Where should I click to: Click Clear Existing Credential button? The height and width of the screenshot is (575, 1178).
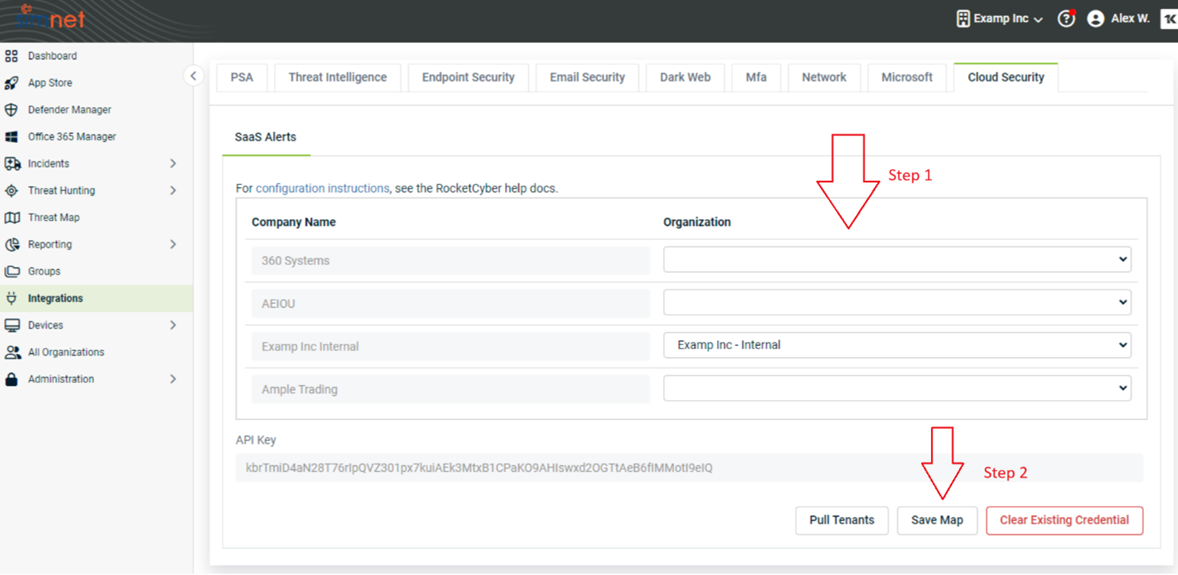point(1064,520)
